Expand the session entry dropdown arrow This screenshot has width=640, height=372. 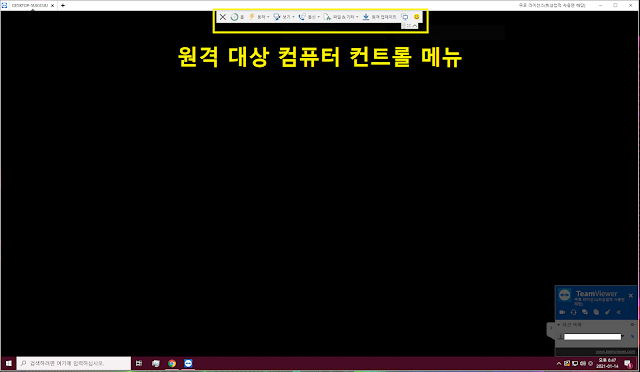[x=623, y=336]
